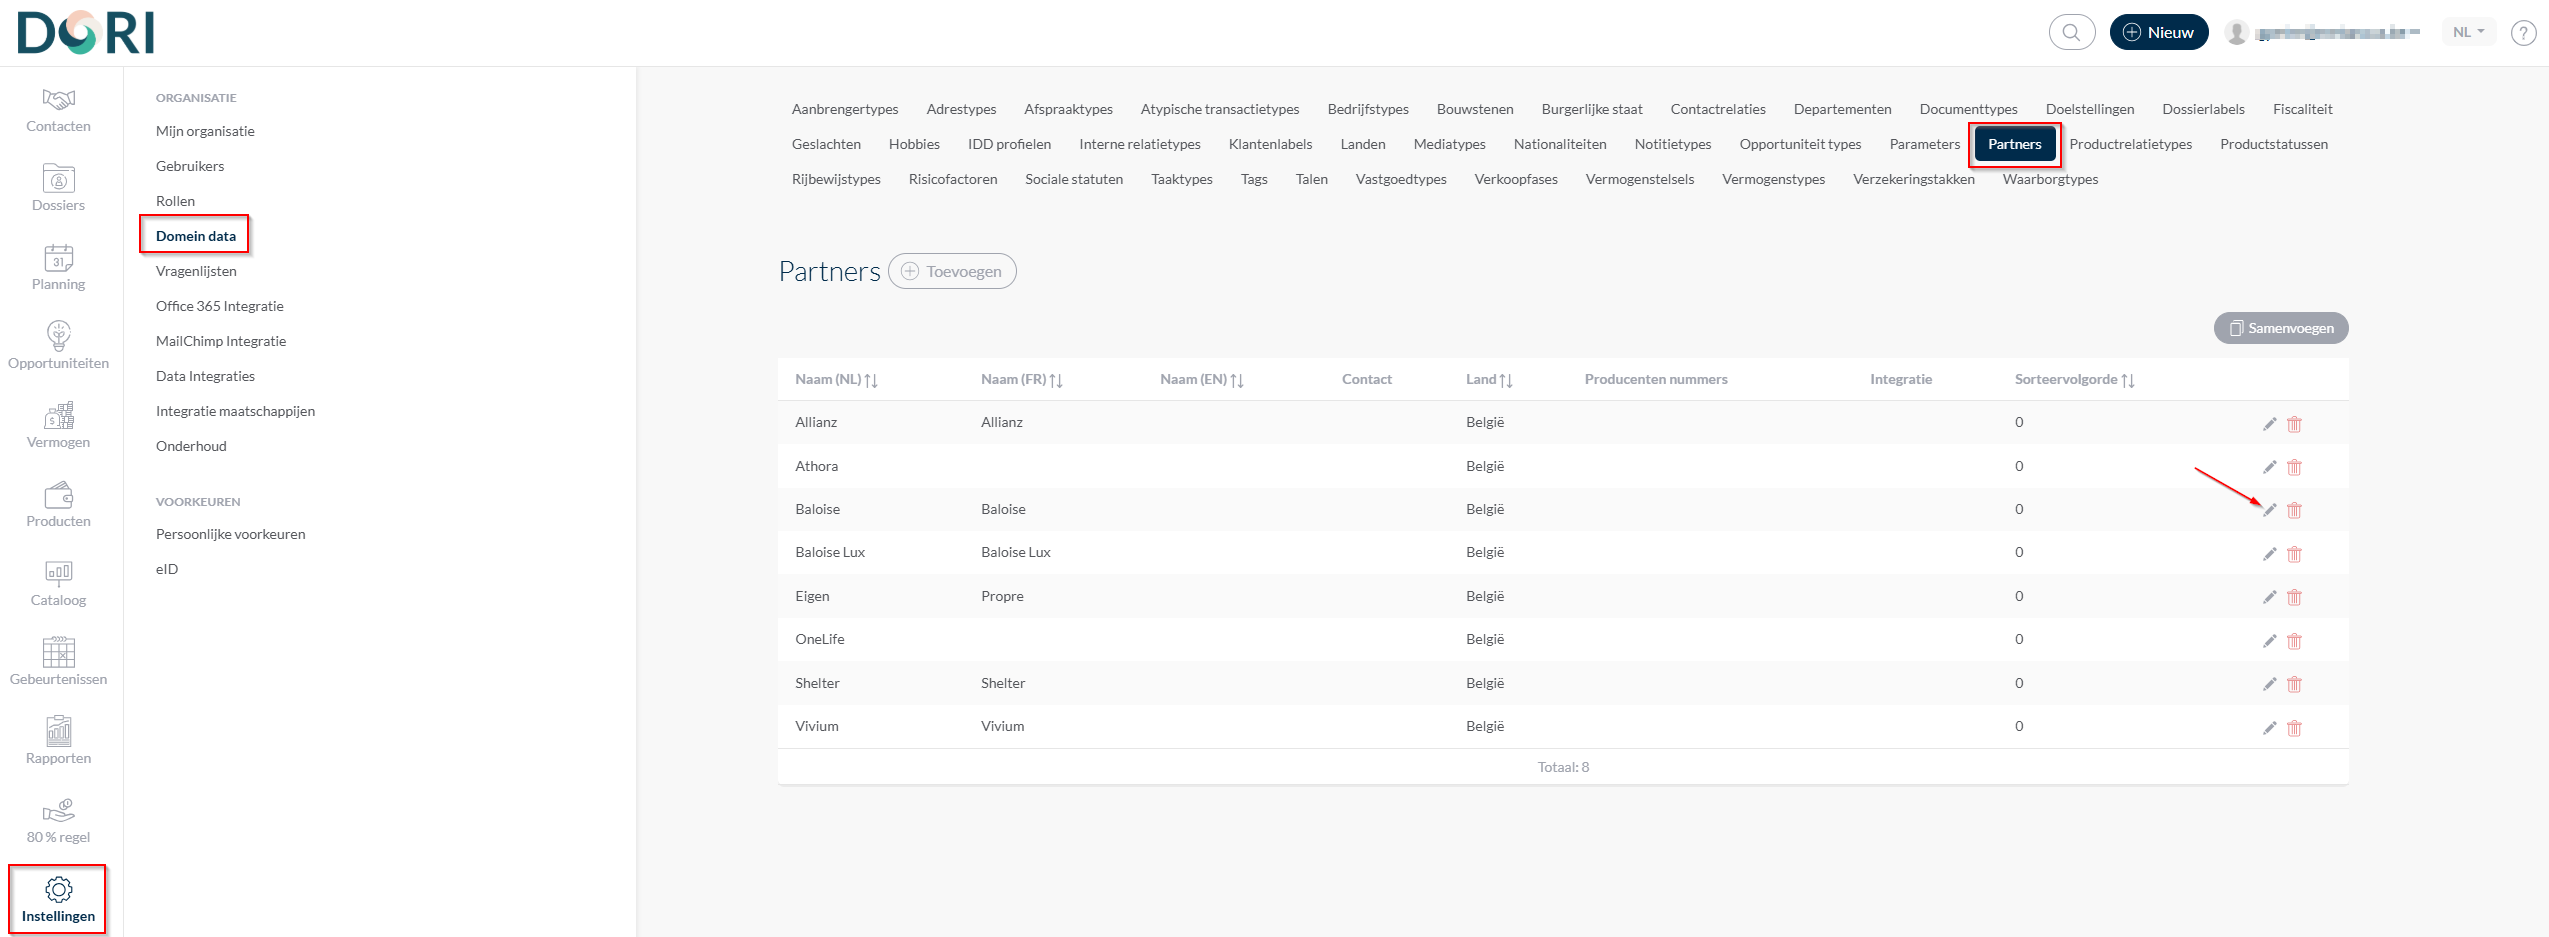Open the help question mark icon
The width and height of the screenshot is (2549, 937).
pyautogui.click(x=2523, y=33)
